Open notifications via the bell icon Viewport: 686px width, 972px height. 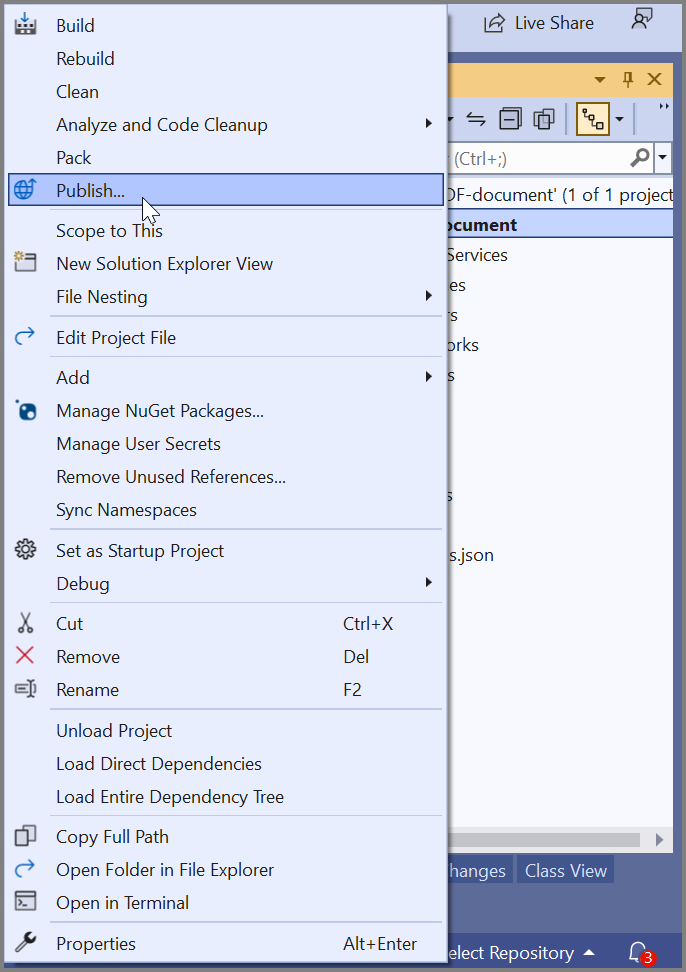pos(639,952)
